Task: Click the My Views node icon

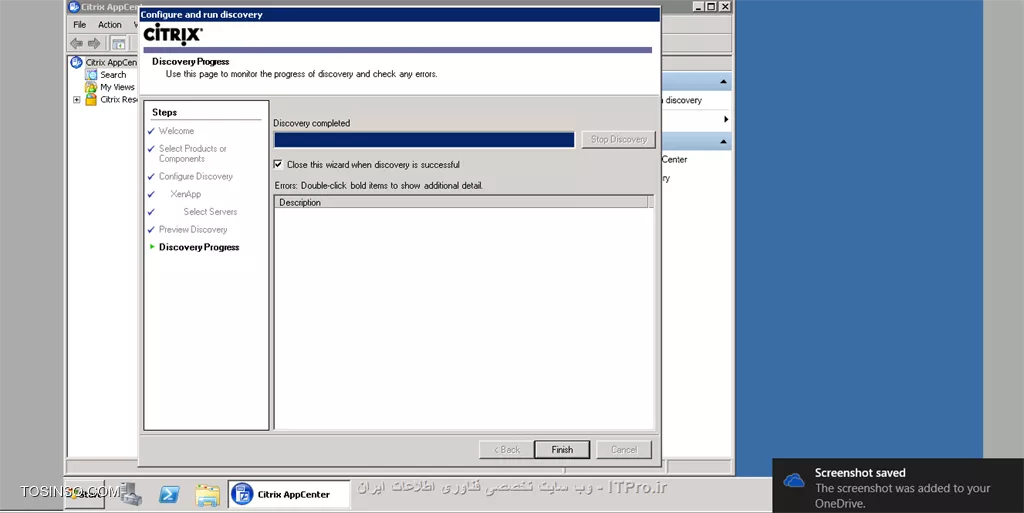Action: coord(91,87)
